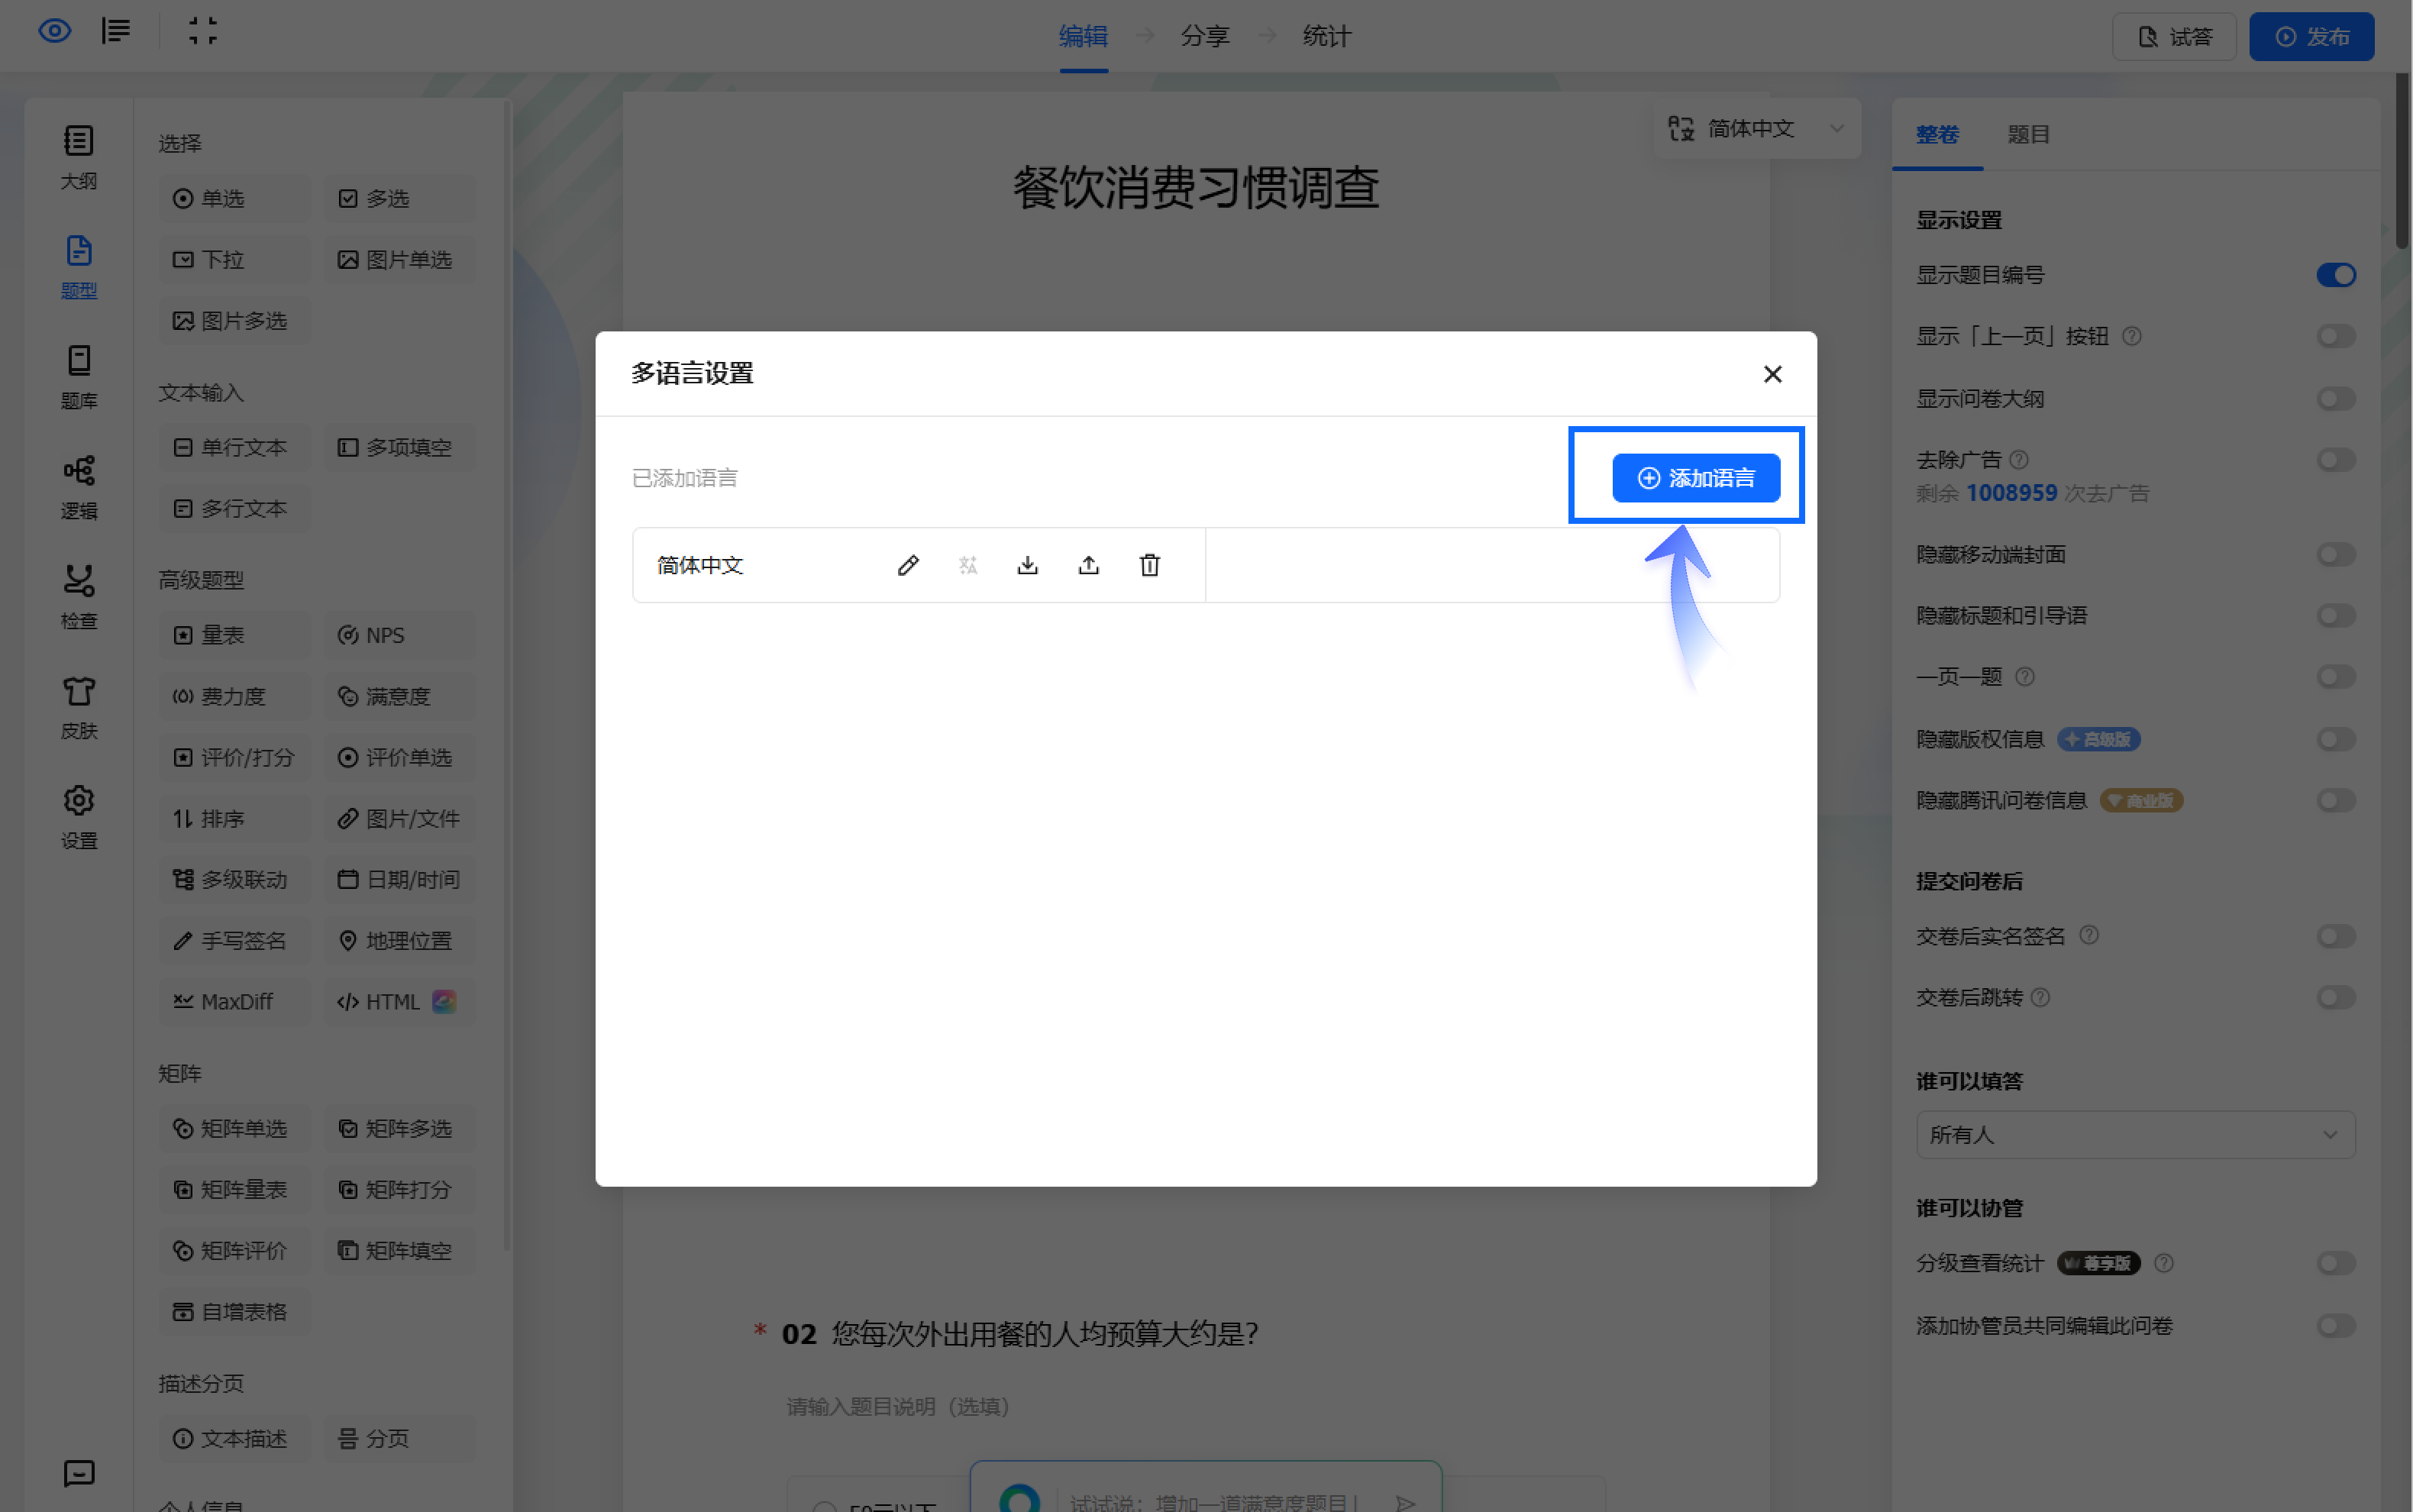Select the 整卷 settings tab

(1937, 135)
